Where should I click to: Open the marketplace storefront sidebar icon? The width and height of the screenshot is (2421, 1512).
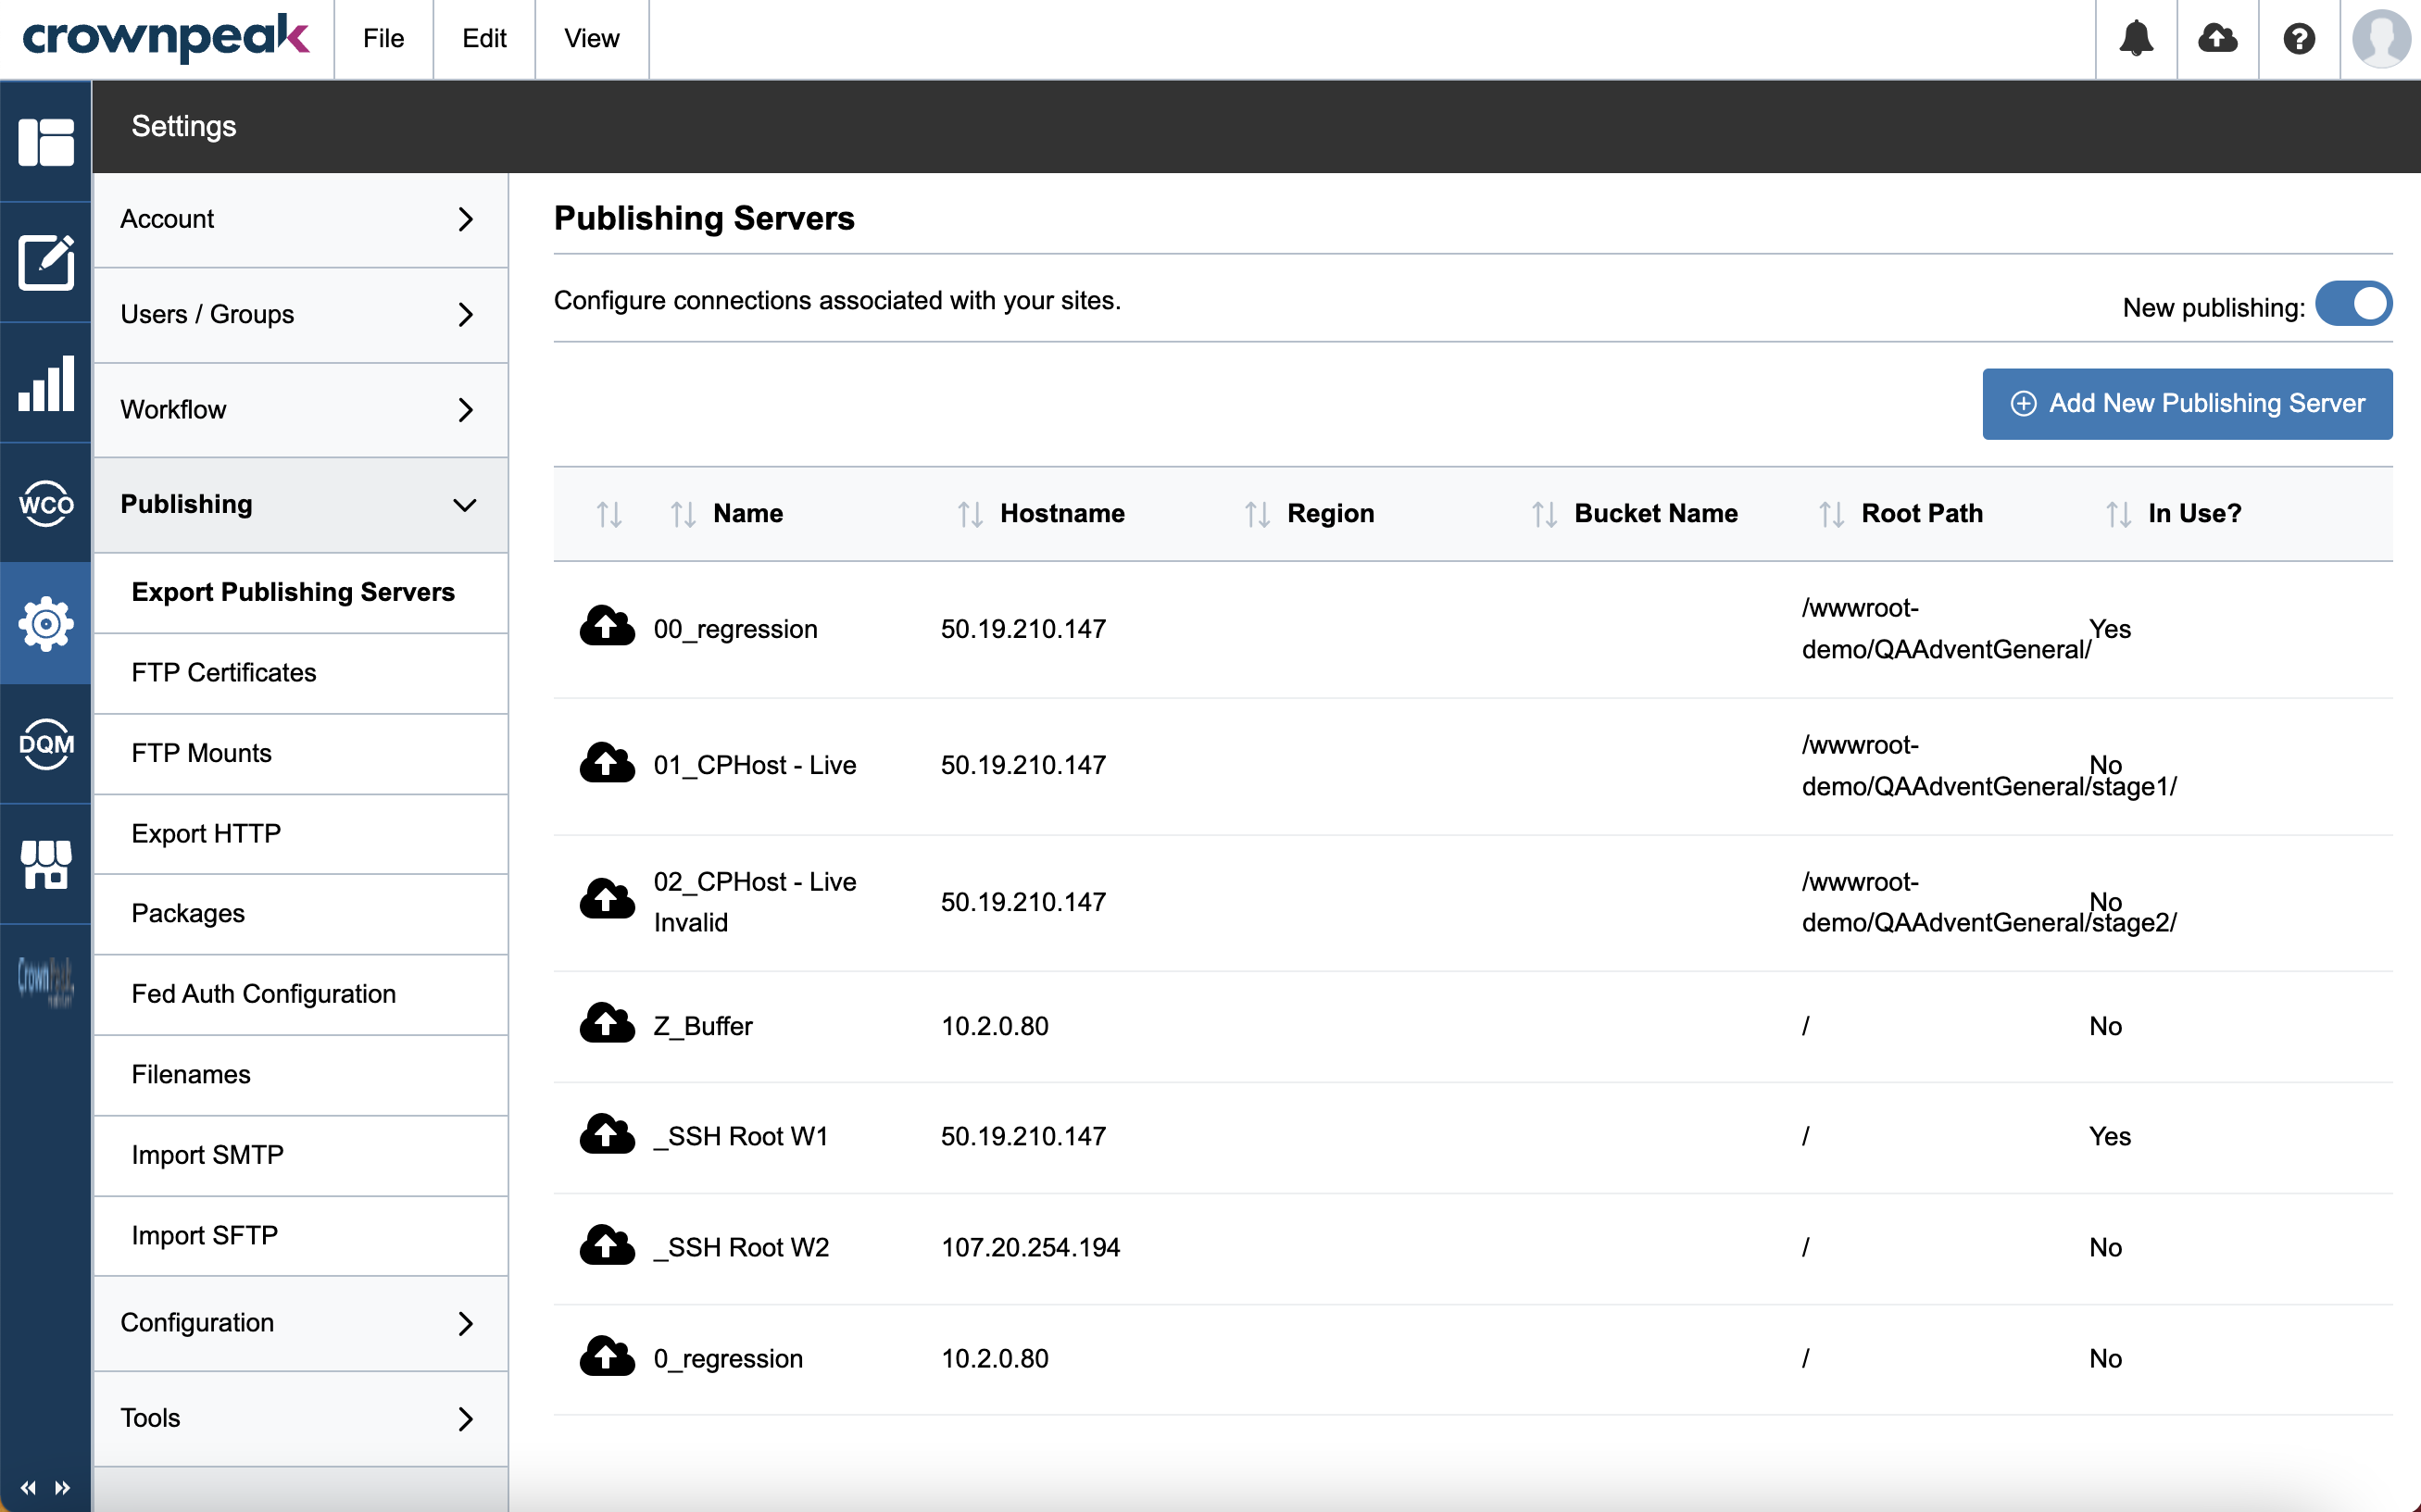click(46, 864)
